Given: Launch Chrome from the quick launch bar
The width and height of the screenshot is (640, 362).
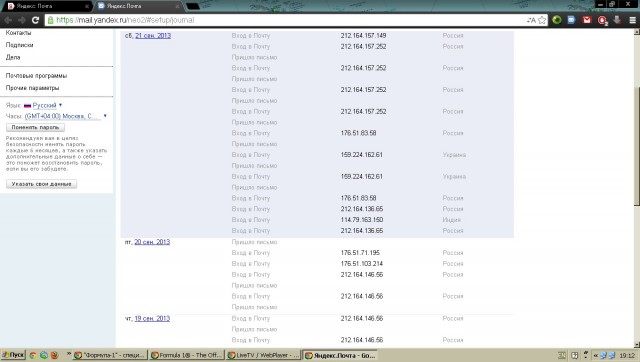Looking at the screenshot, I should pos(33,355).
